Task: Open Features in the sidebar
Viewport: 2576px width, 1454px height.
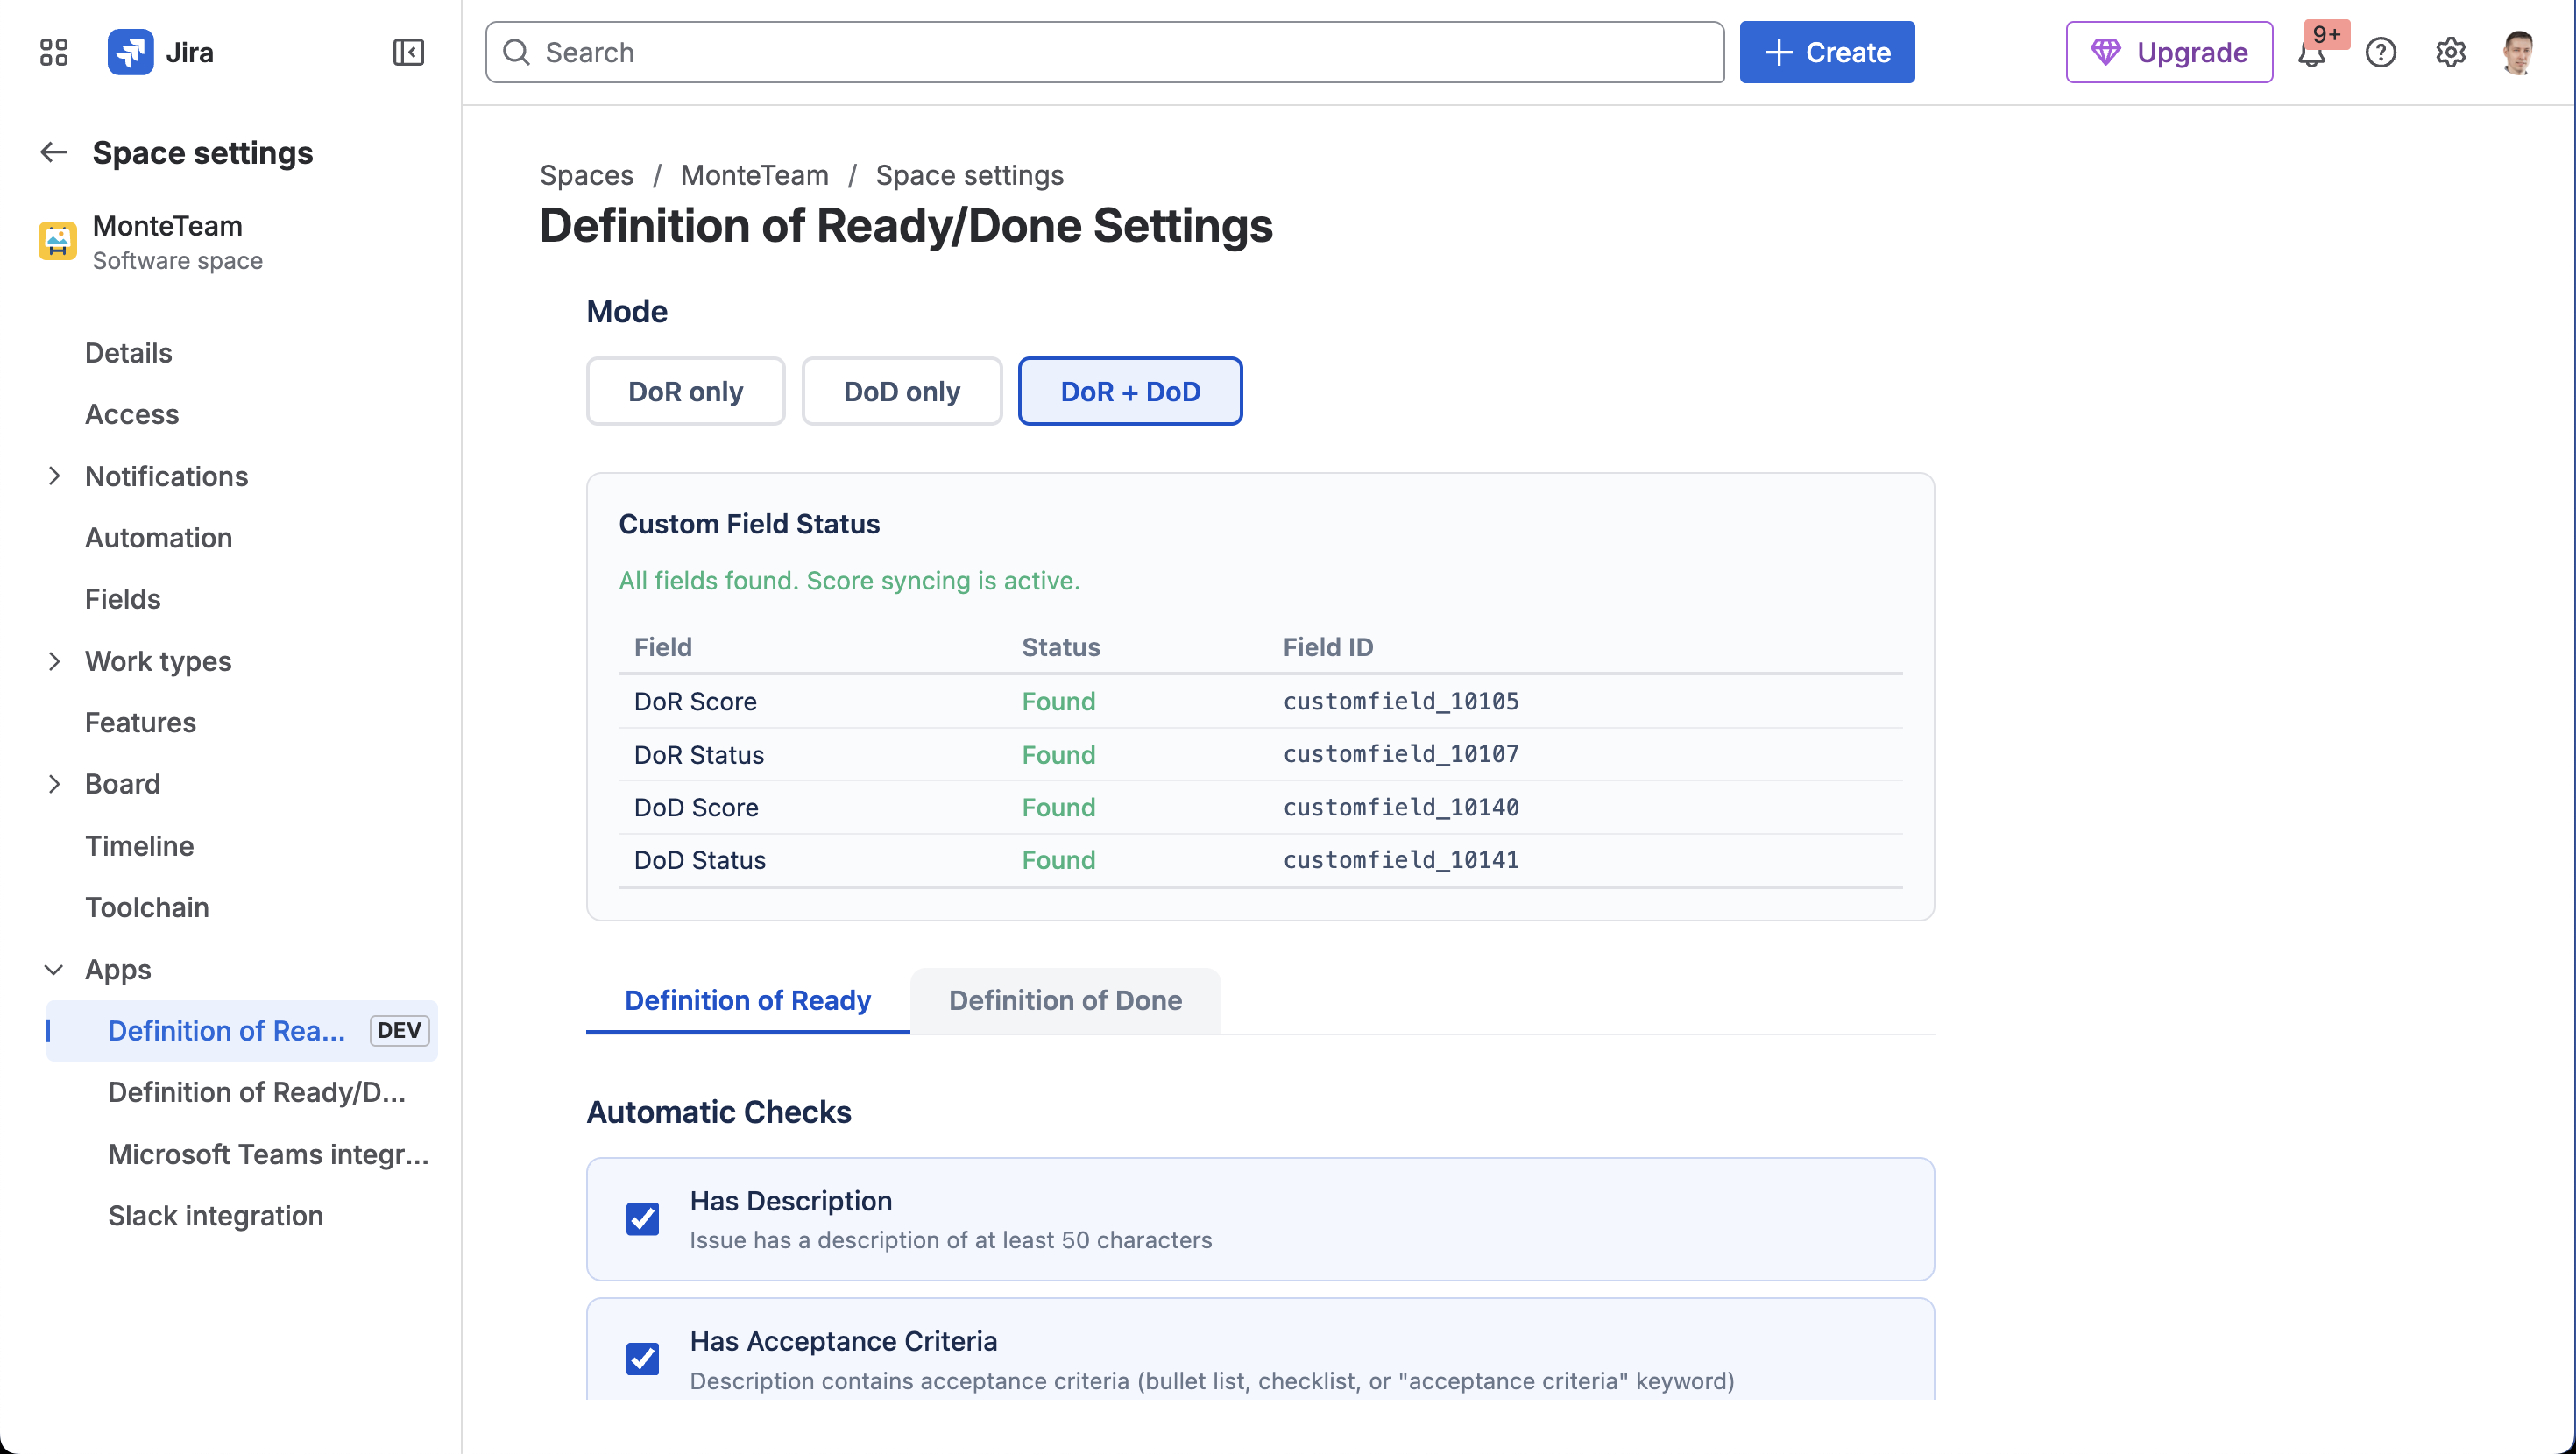Action: pyautogui.click(x=140, y=722)
